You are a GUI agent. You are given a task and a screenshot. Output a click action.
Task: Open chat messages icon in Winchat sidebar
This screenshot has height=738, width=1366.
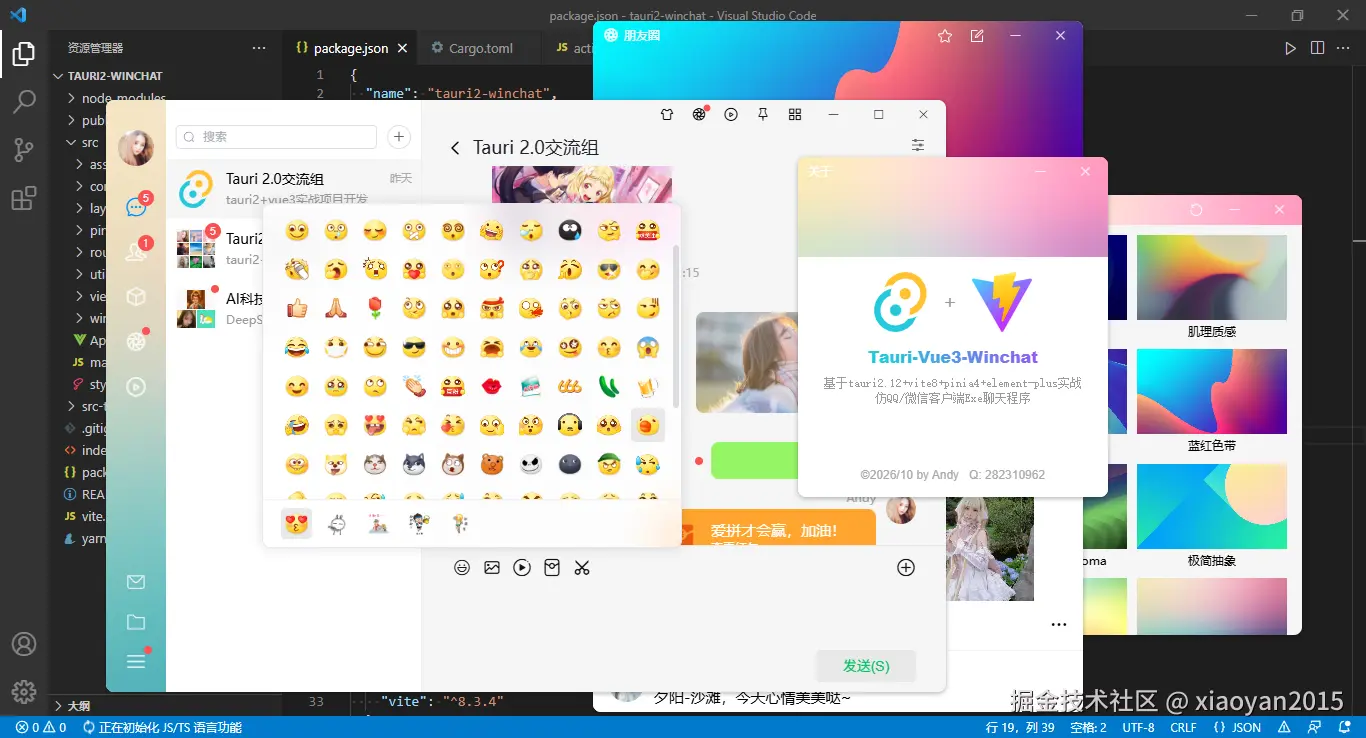pyautogui.click(x=136, y=208)
